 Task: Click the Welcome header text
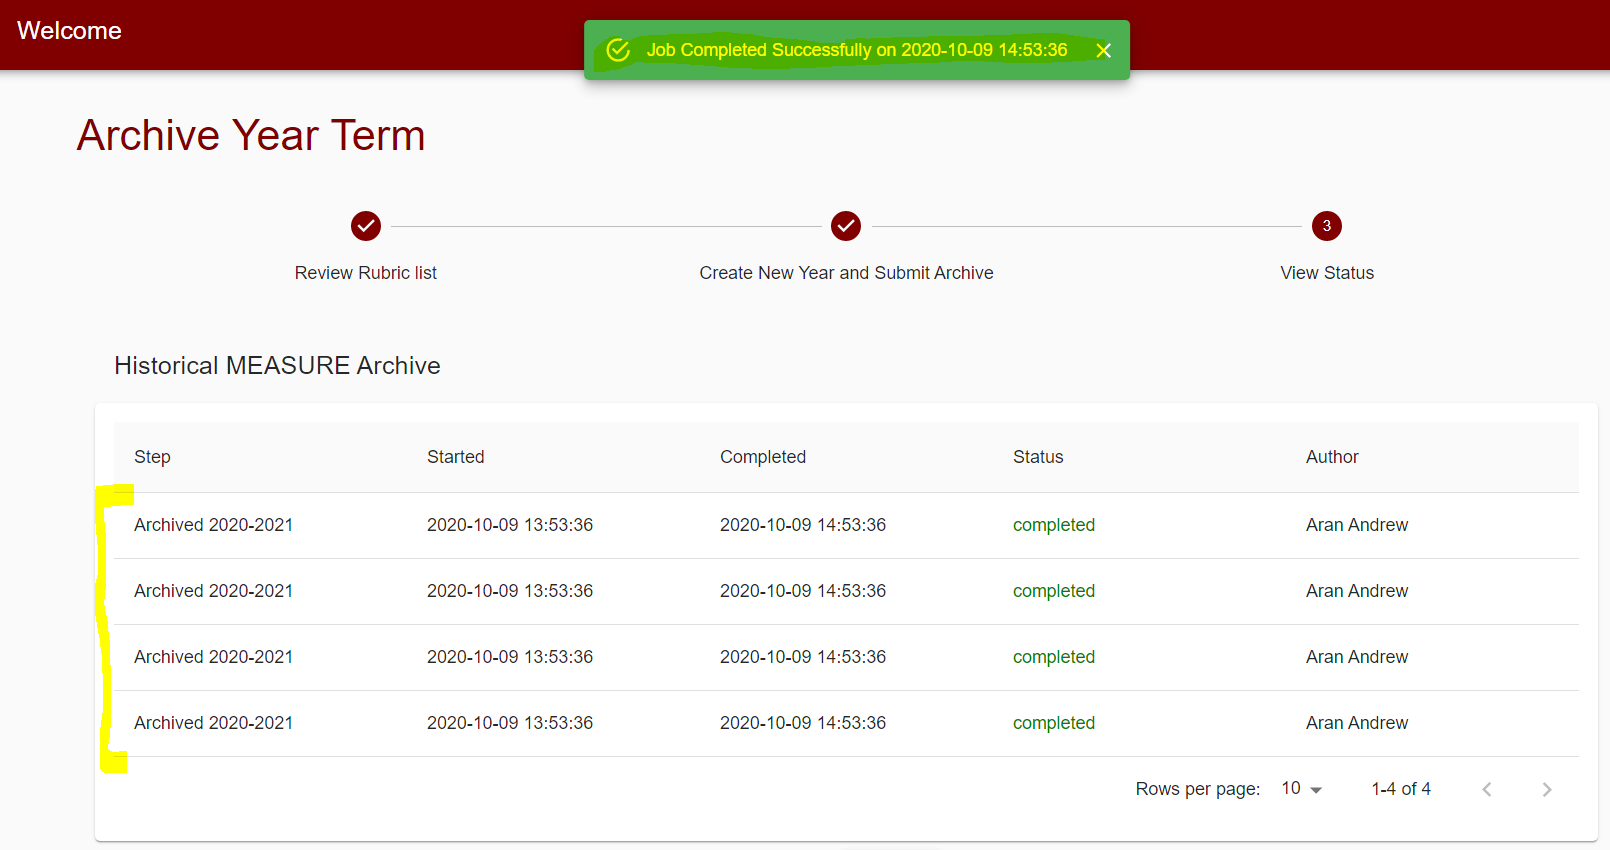pyautogui.click(x=69, y=31)
